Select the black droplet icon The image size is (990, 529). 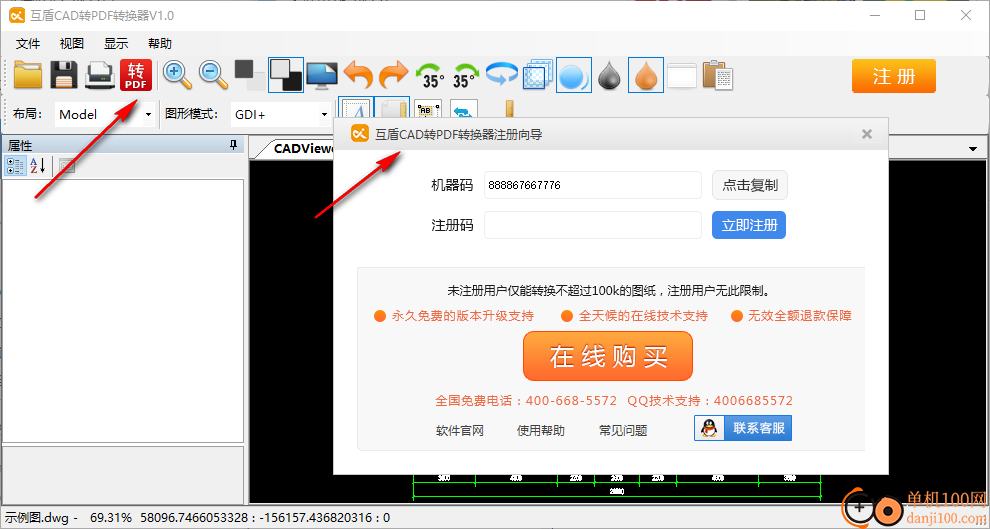coord(610,75)
